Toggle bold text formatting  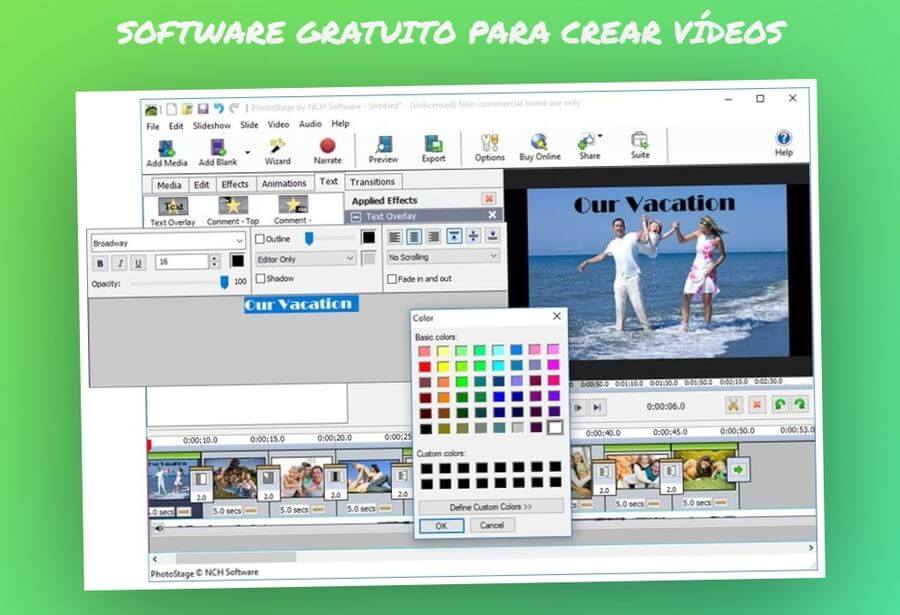(x=100, y=263)
